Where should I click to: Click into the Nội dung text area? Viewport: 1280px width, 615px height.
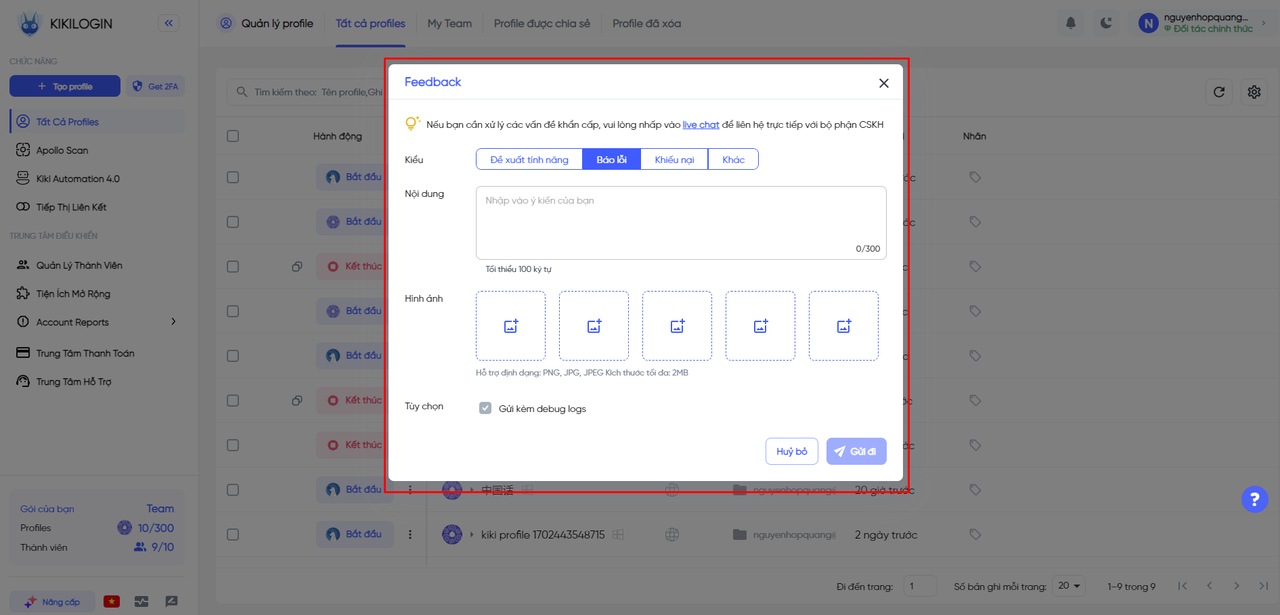click(x=680, y=222)
